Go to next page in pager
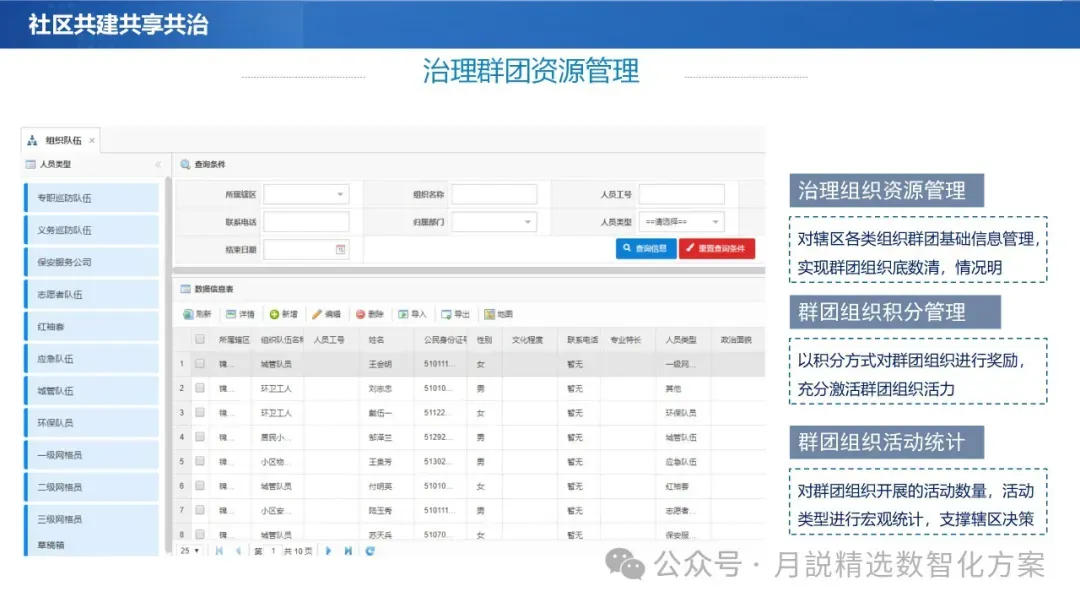This screenshot has height=608, width=1080. click(329, 551)
